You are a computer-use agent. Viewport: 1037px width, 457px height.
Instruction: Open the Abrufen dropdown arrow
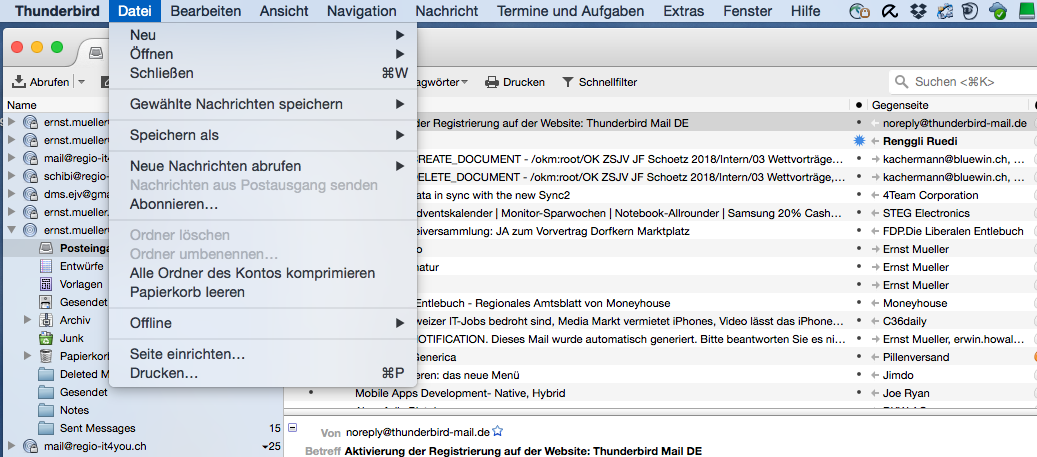pos(82,82)
